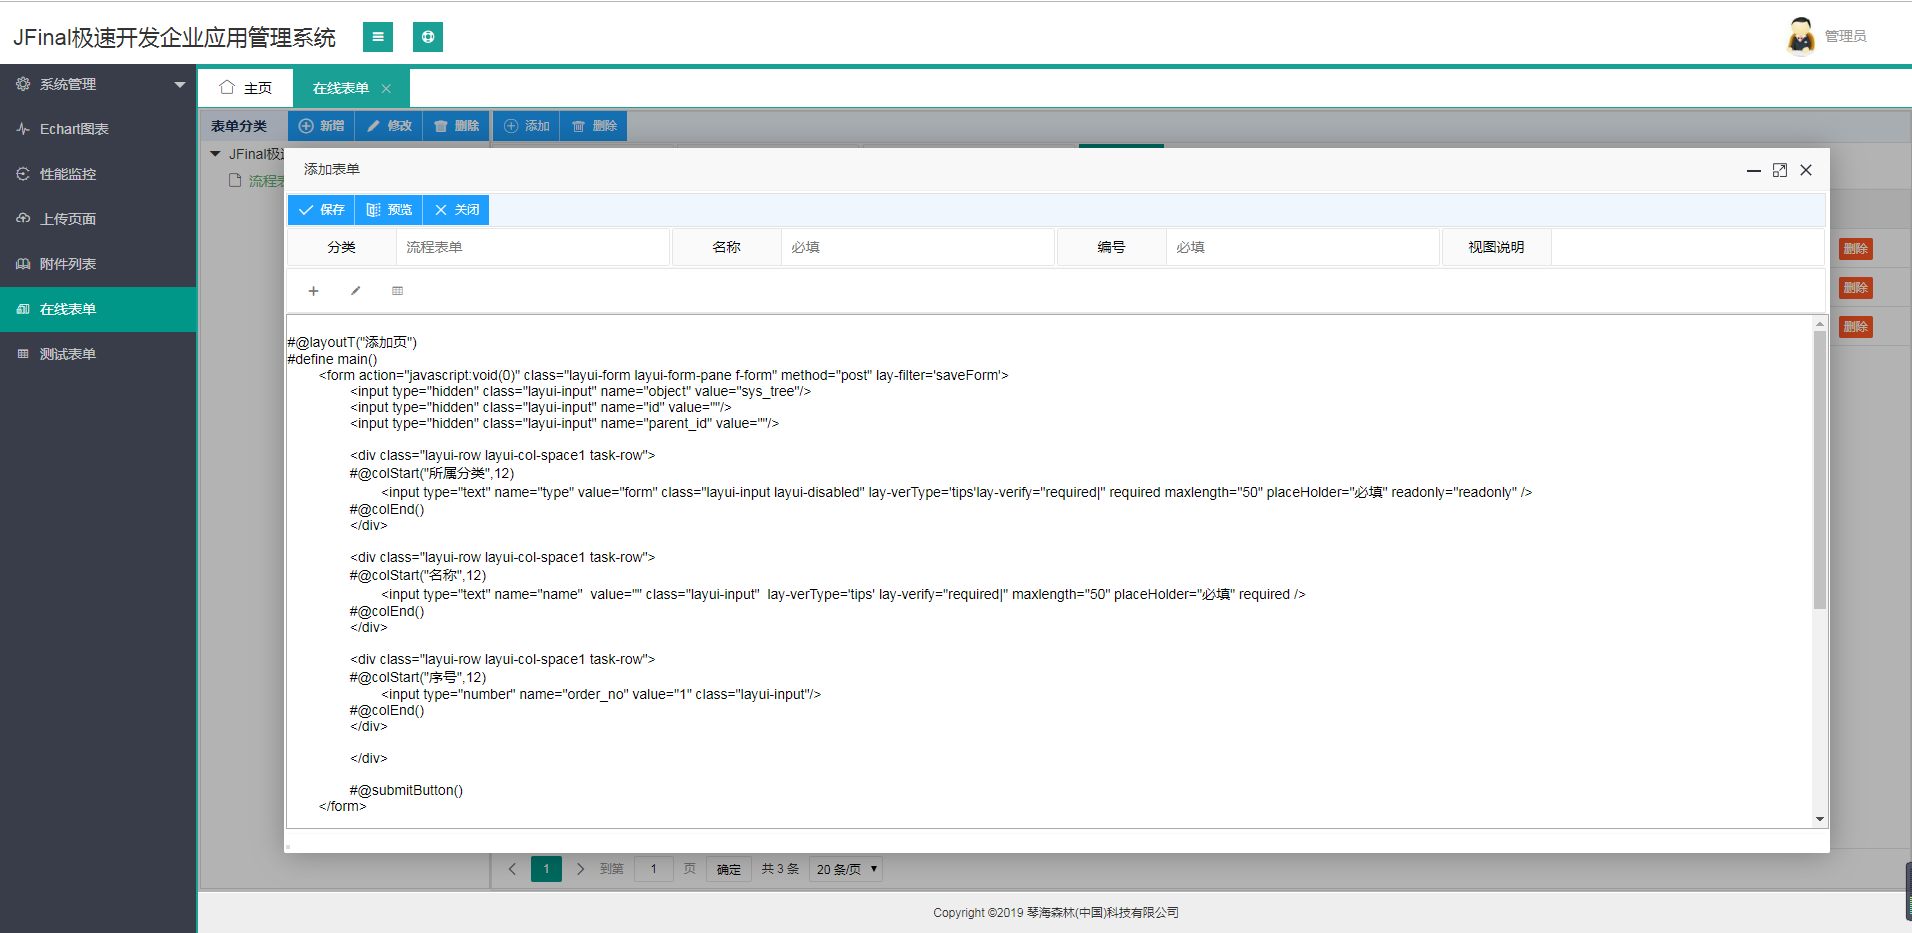The height and width of the screenshot is (933, 1912).
Task: Click 预览 button in dialog
Action: (389, 210)
